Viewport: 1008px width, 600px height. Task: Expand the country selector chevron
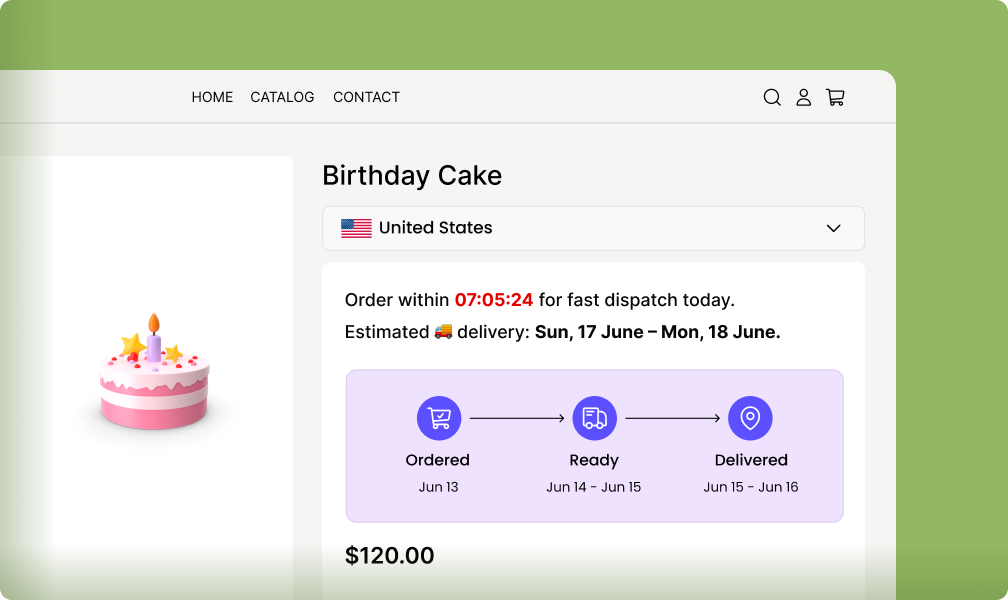pyautogui.click(x=833, y=228)
